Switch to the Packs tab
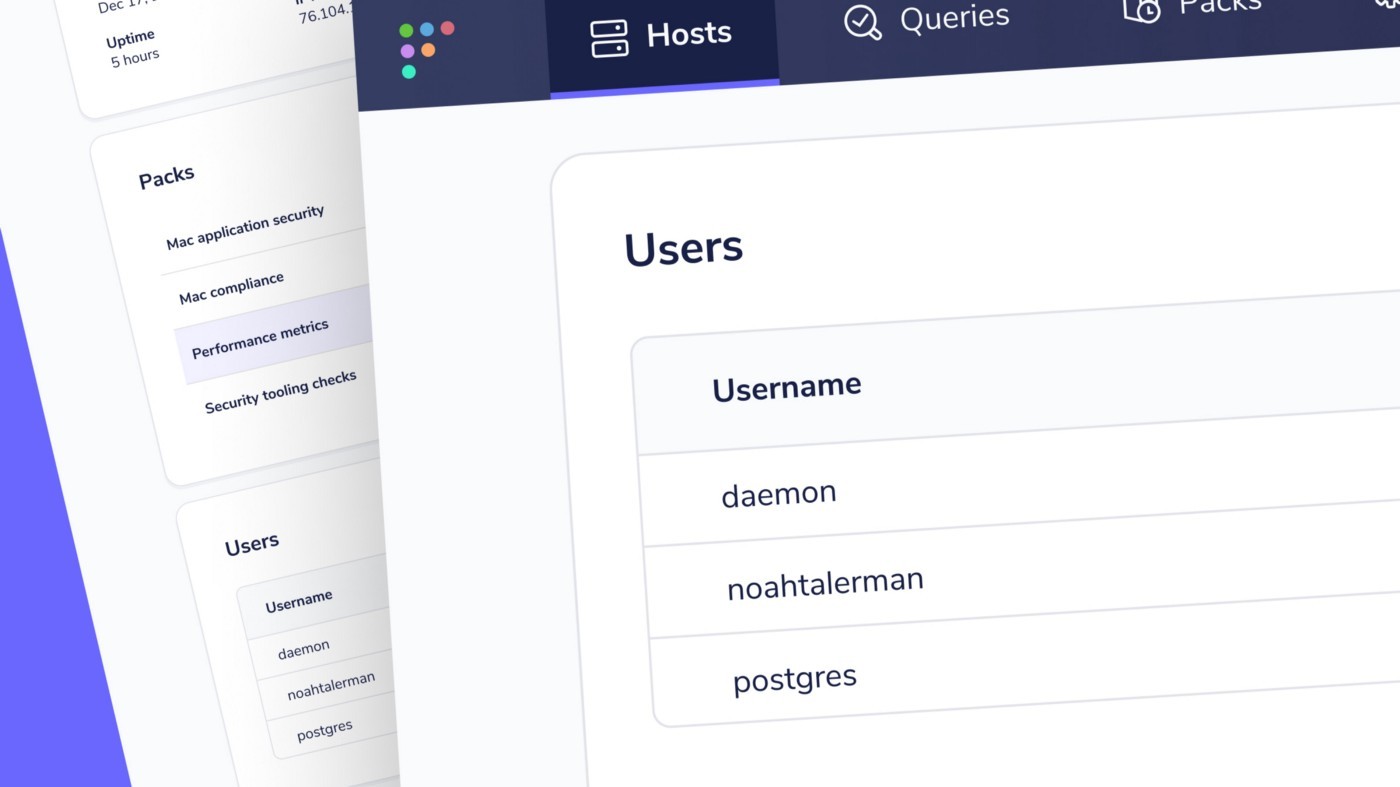Image resolution: width=1400 pixels, height=787 pixels. (1190, 9)
